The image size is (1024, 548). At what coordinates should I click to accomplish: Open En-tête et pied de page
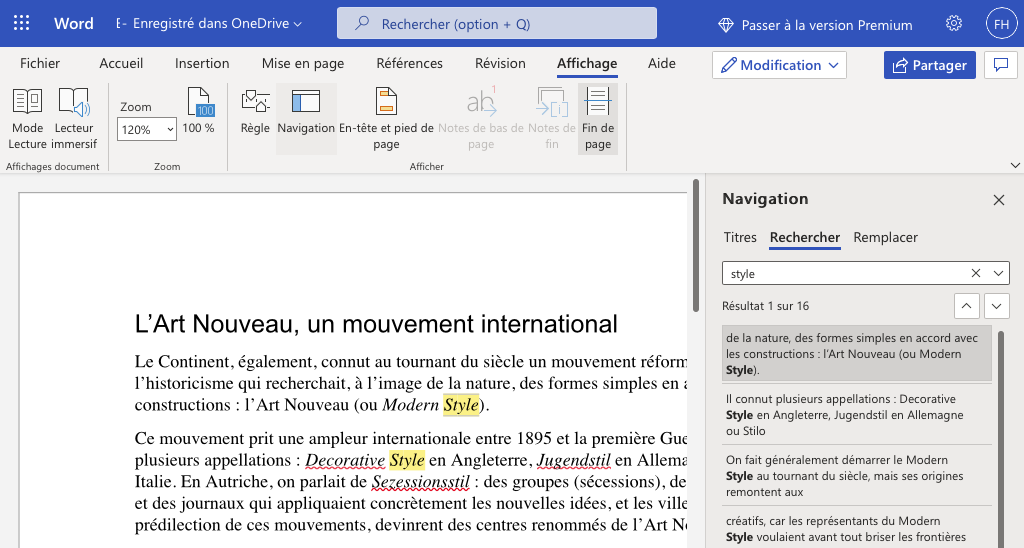(x=386, y=119)
